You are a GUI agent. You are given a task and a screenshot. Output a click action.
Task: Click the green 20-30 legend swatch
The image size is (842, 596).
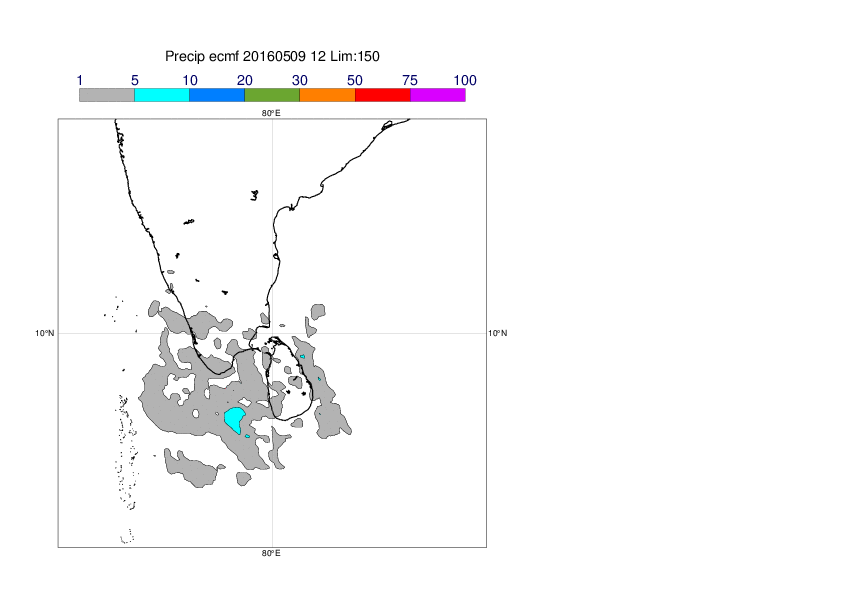coord(272,95)
